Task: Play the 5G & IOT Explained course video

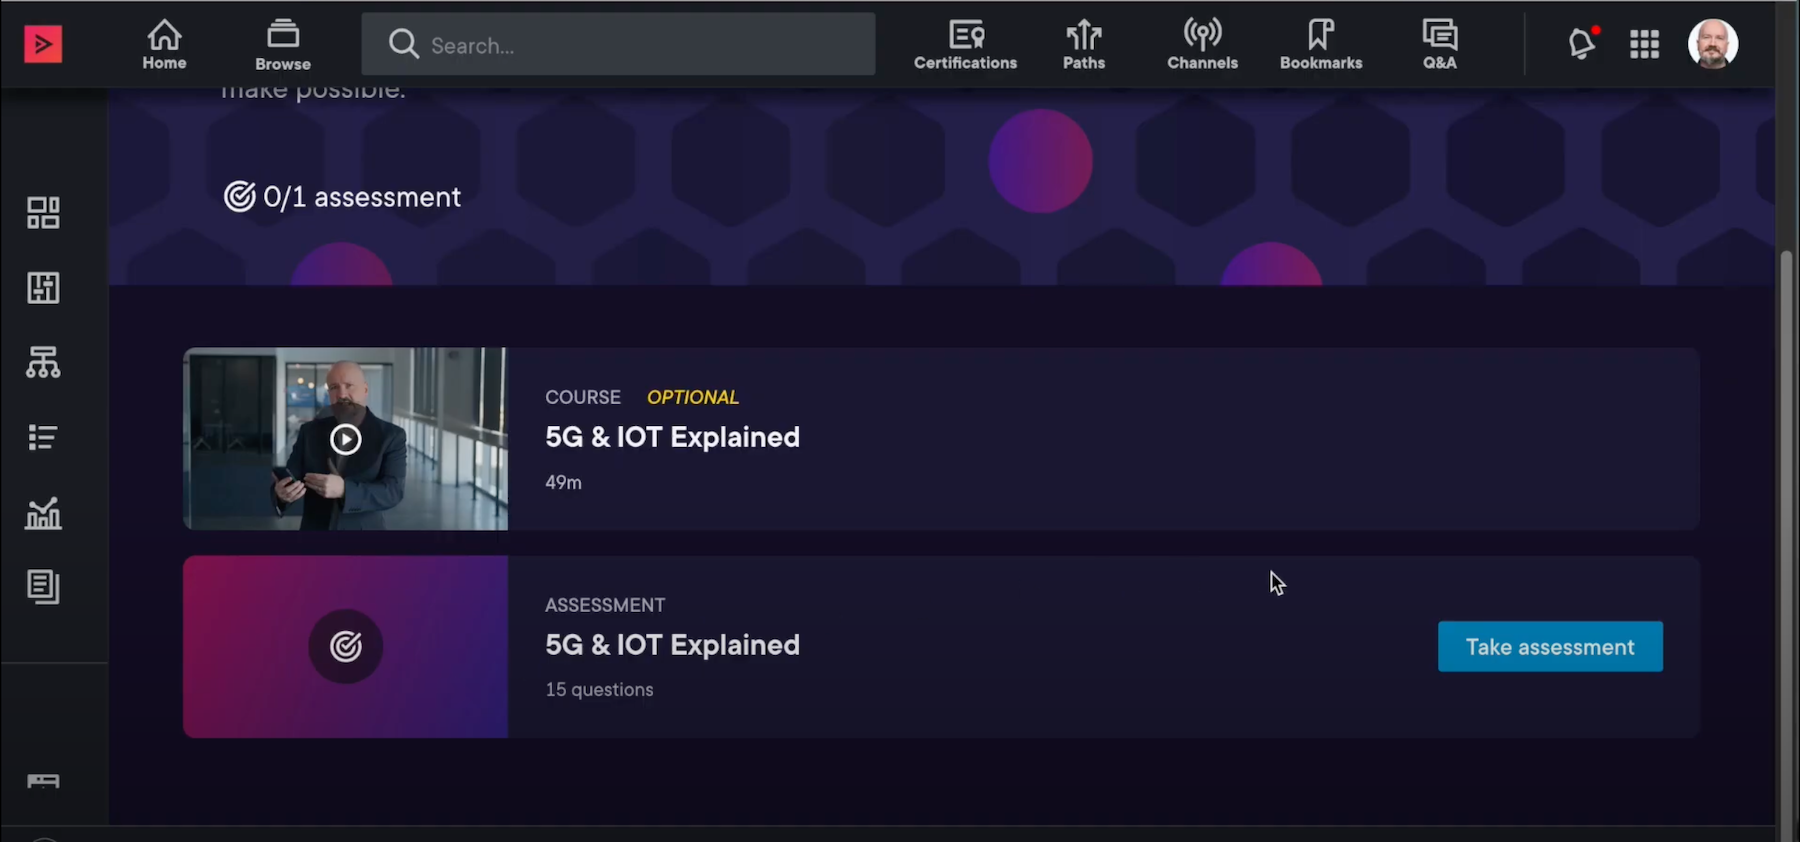Action: point(345,439)
